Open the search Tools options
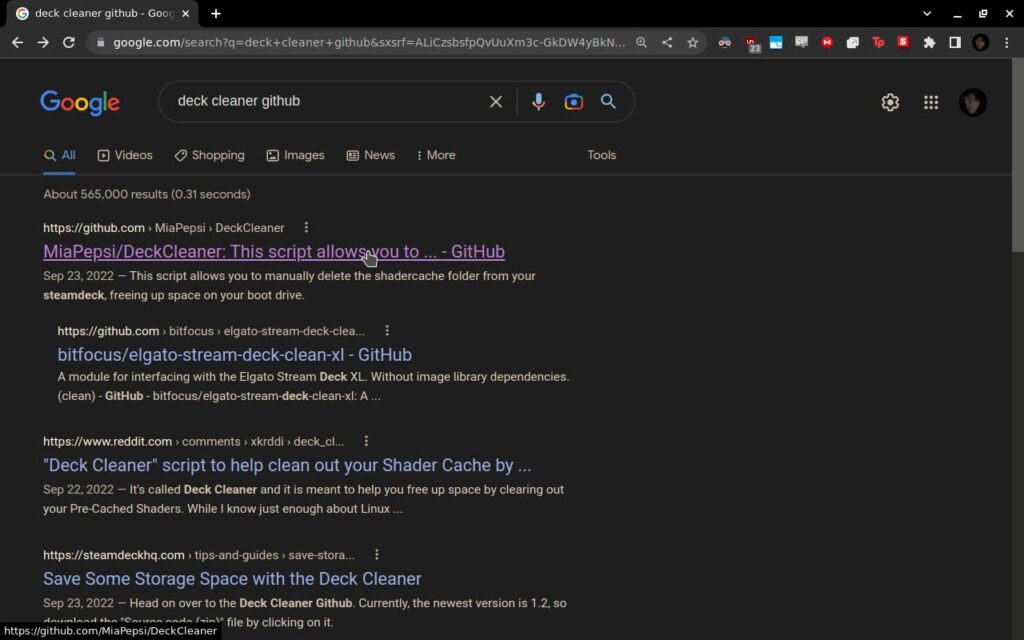 click(x=601, y=155)
